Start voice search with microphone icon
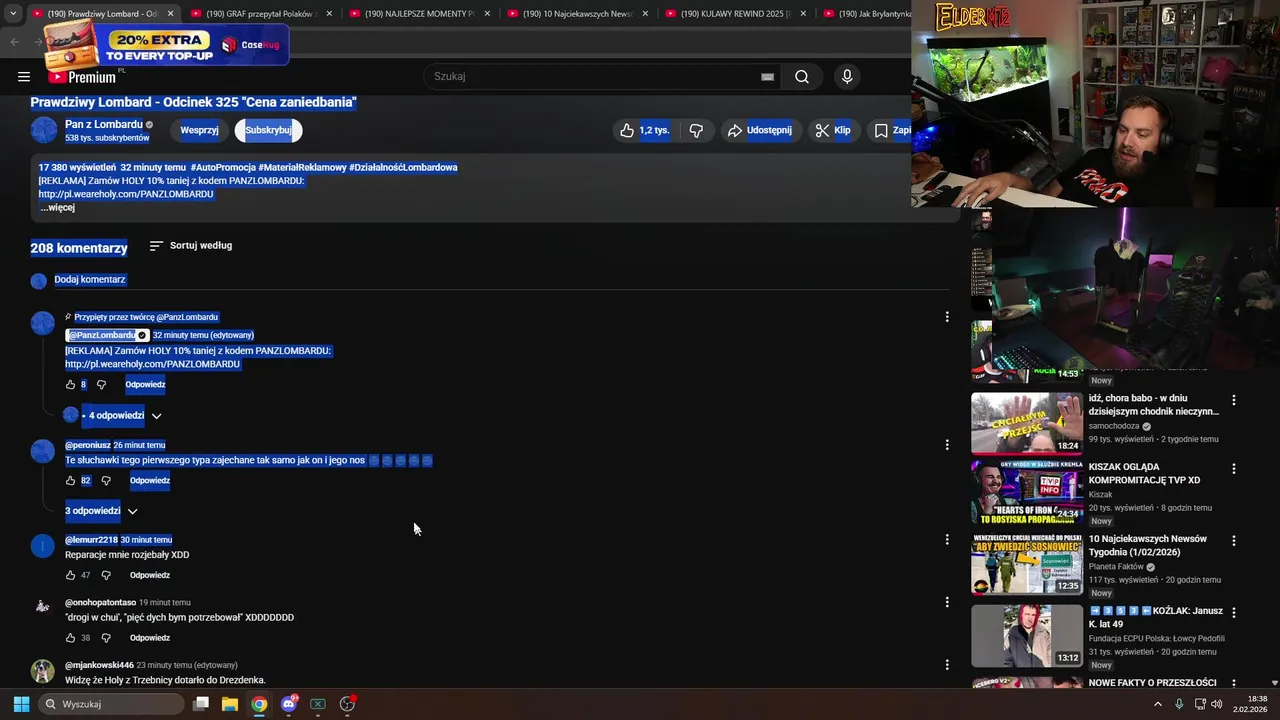The height and width of the screenshot is (720, 1280). point(847,76)
